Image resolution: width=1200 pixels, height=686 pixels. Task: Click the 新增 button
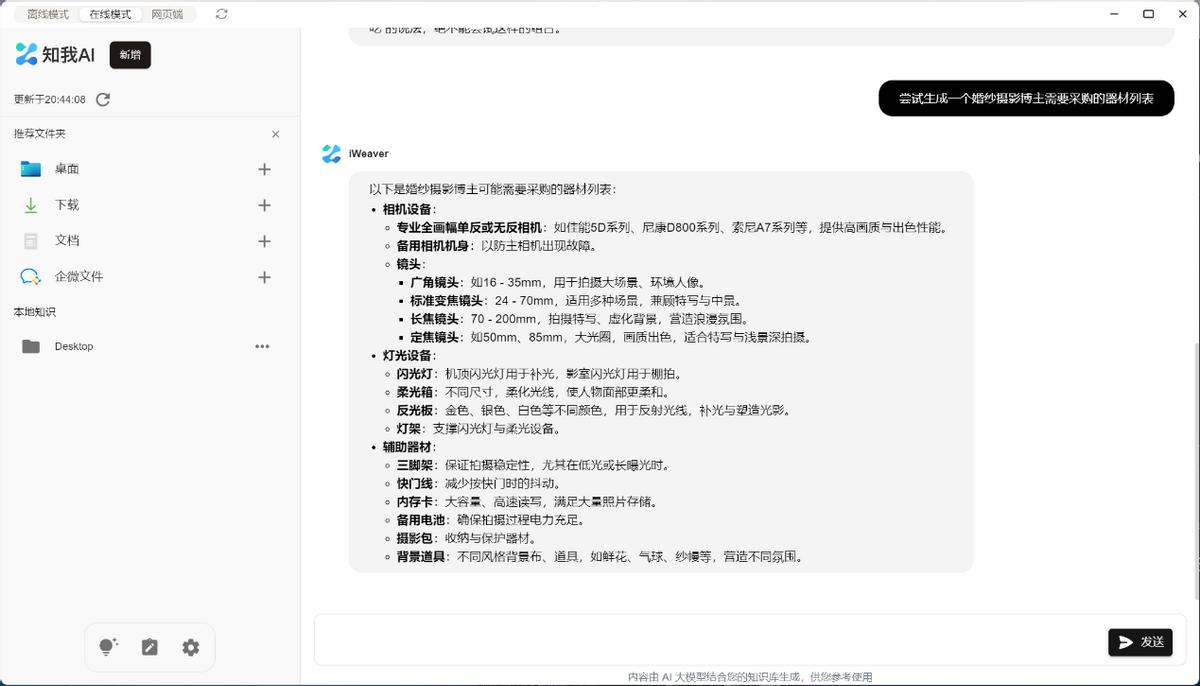point(130,55)
